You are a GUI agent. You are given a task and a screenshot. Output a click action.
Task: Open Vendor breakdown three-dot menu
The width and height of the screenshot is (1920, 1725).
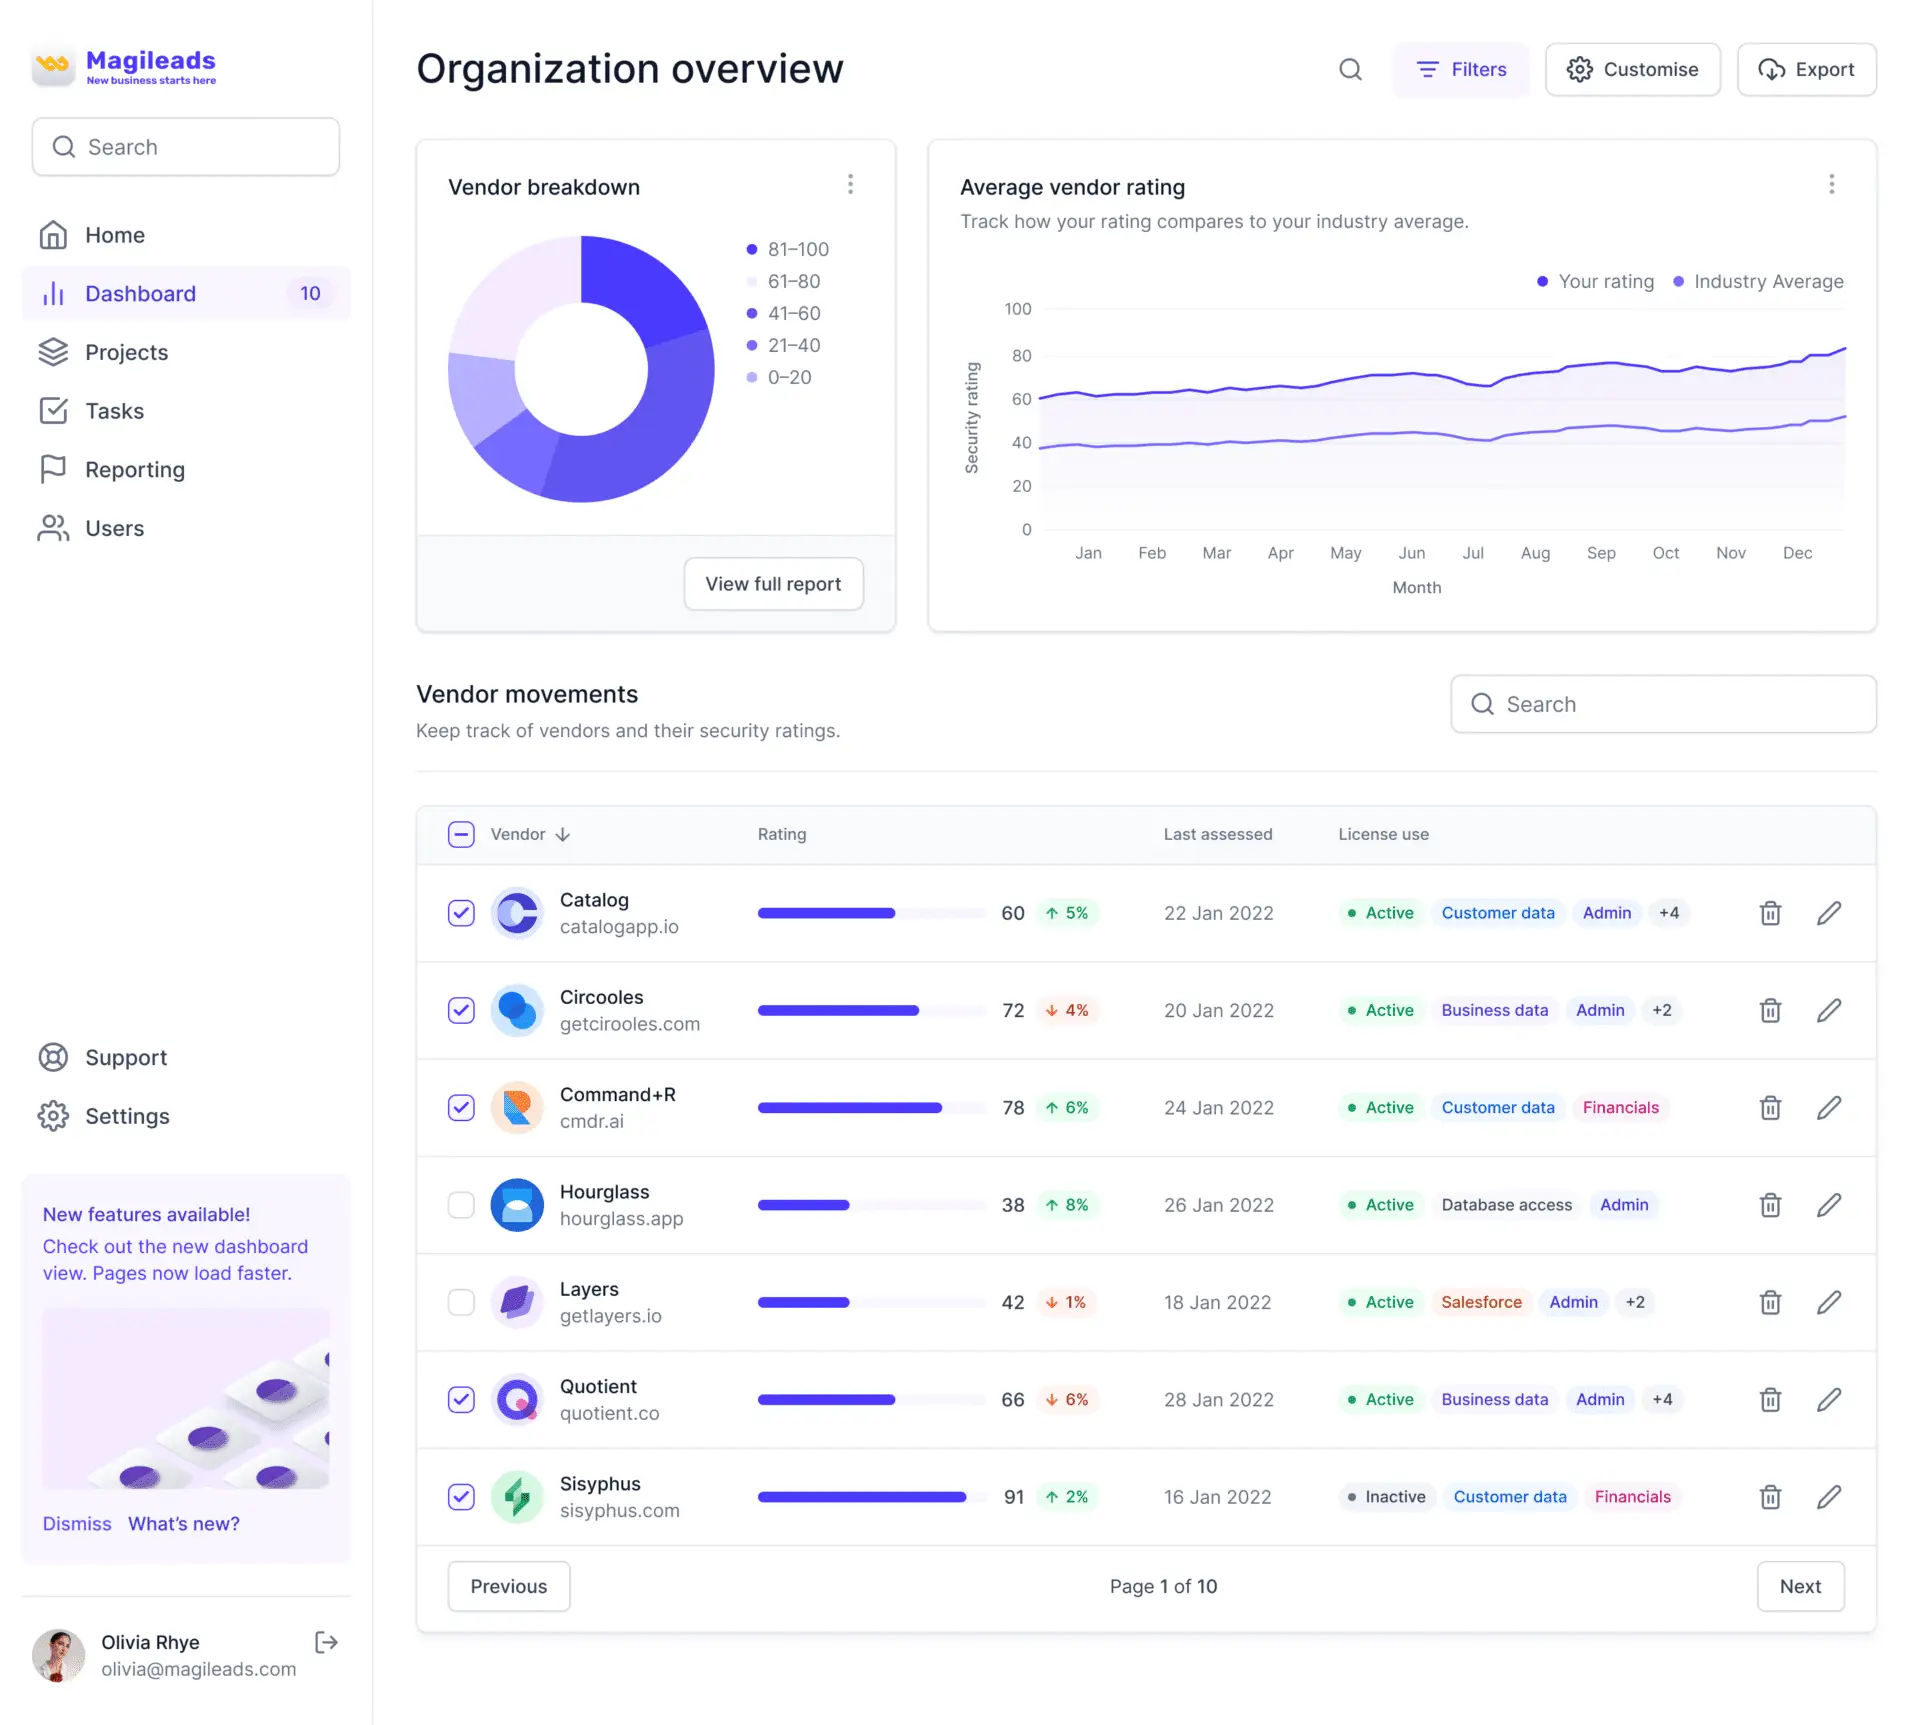point(850,185)
